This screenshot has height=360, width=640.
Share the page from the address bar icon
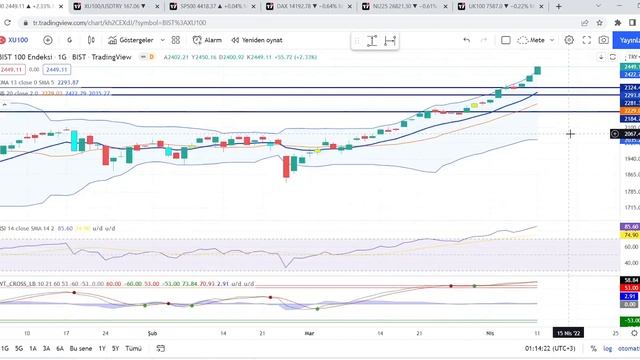click(x=584, y=23)
